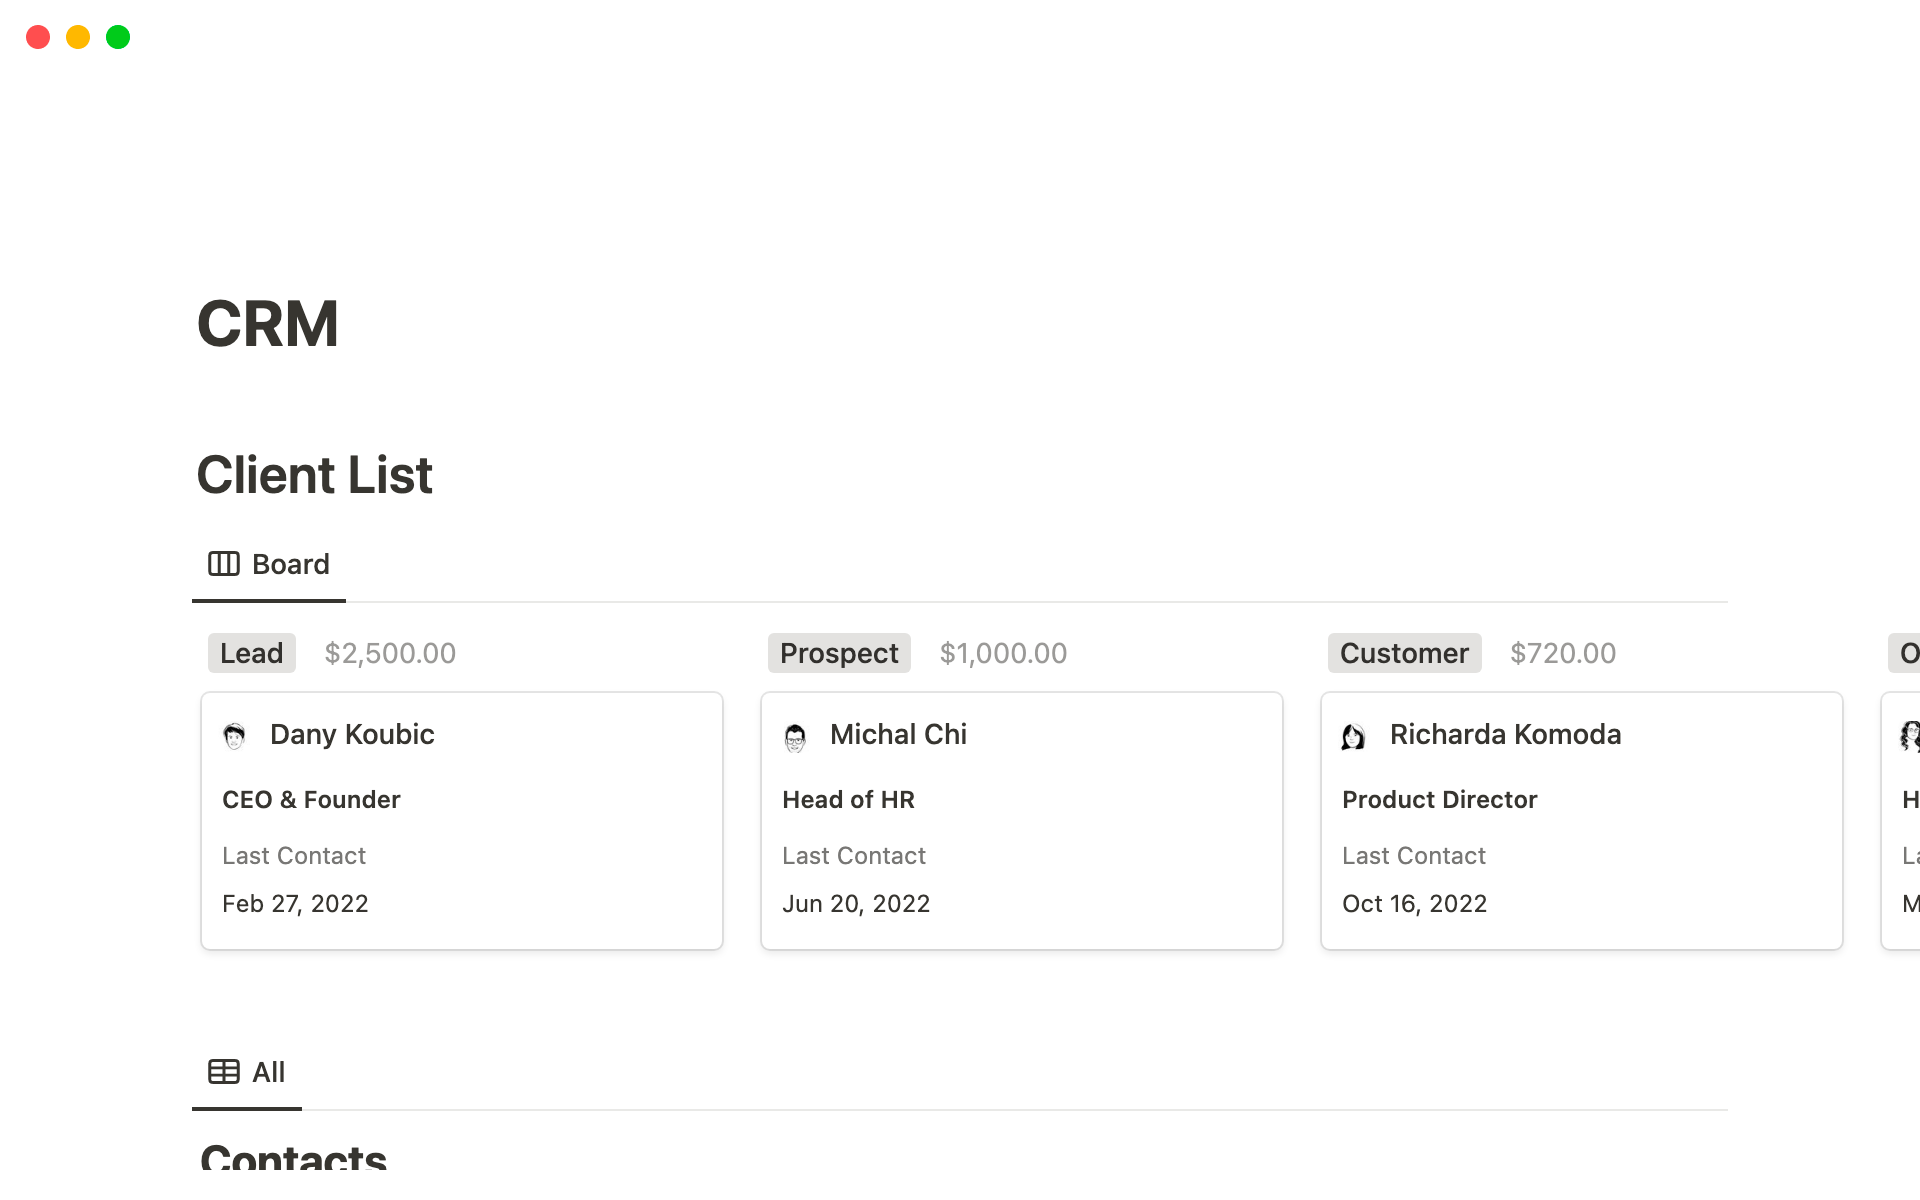Select the All view tab
The image size is (1920, 1200).
point(247,1073)
